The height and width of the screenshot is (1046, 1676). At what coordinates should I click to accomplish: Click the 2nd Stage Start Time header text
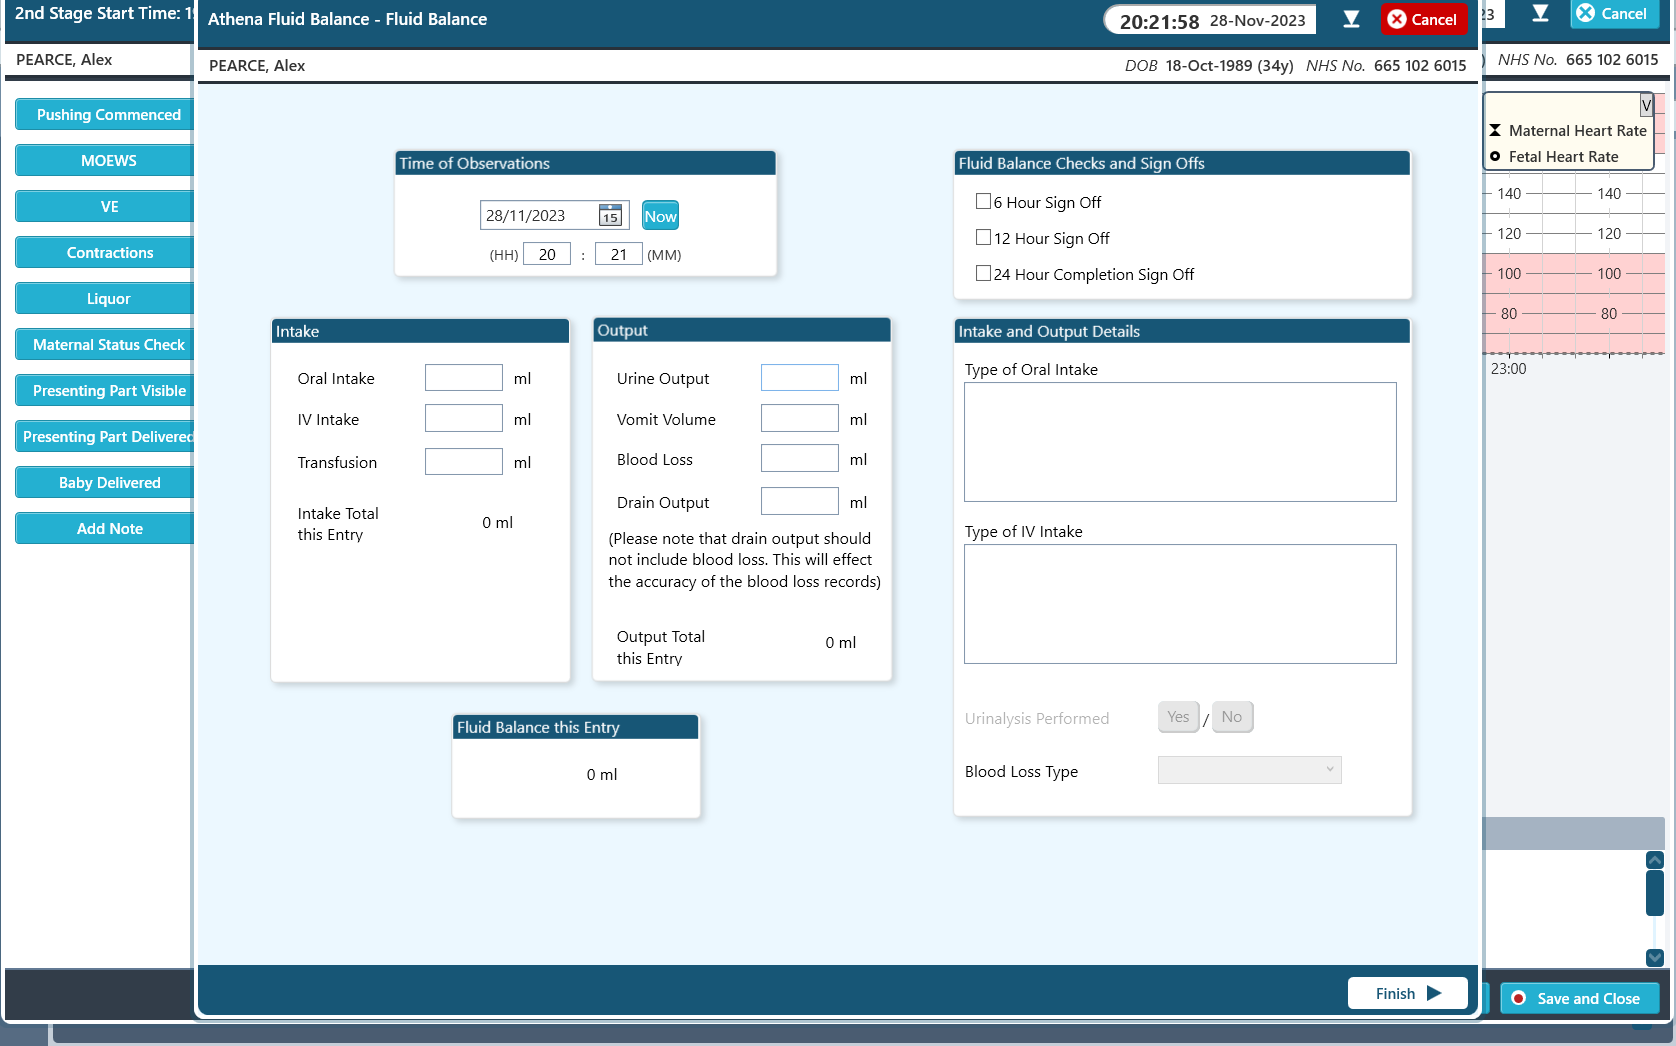pyautogui.click(x=103, y=13)
